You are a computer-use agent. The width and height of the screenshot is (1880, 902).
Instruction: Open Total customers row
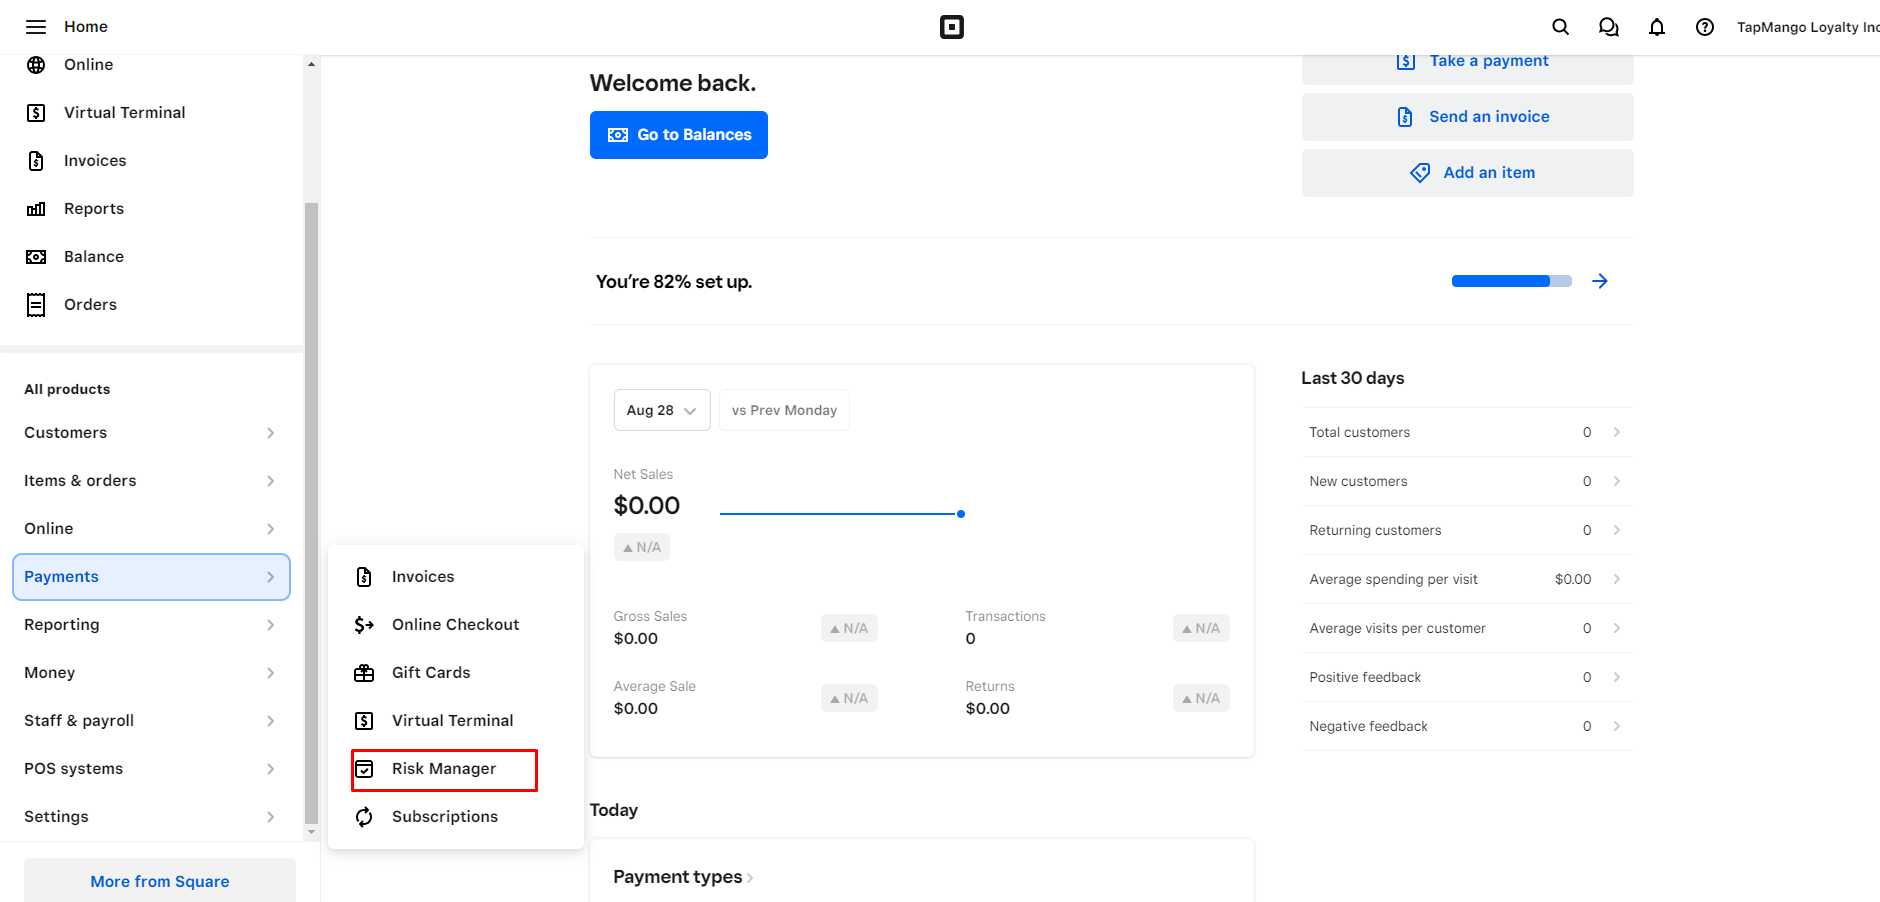[x=1467, y=432]
